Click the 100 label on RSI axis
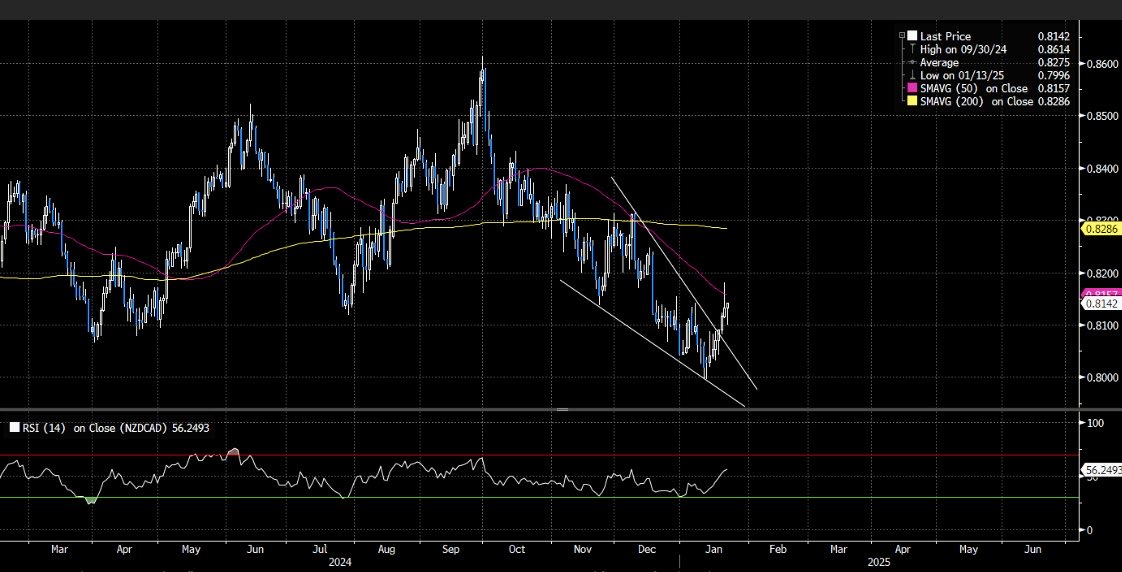 [1095, 423]
